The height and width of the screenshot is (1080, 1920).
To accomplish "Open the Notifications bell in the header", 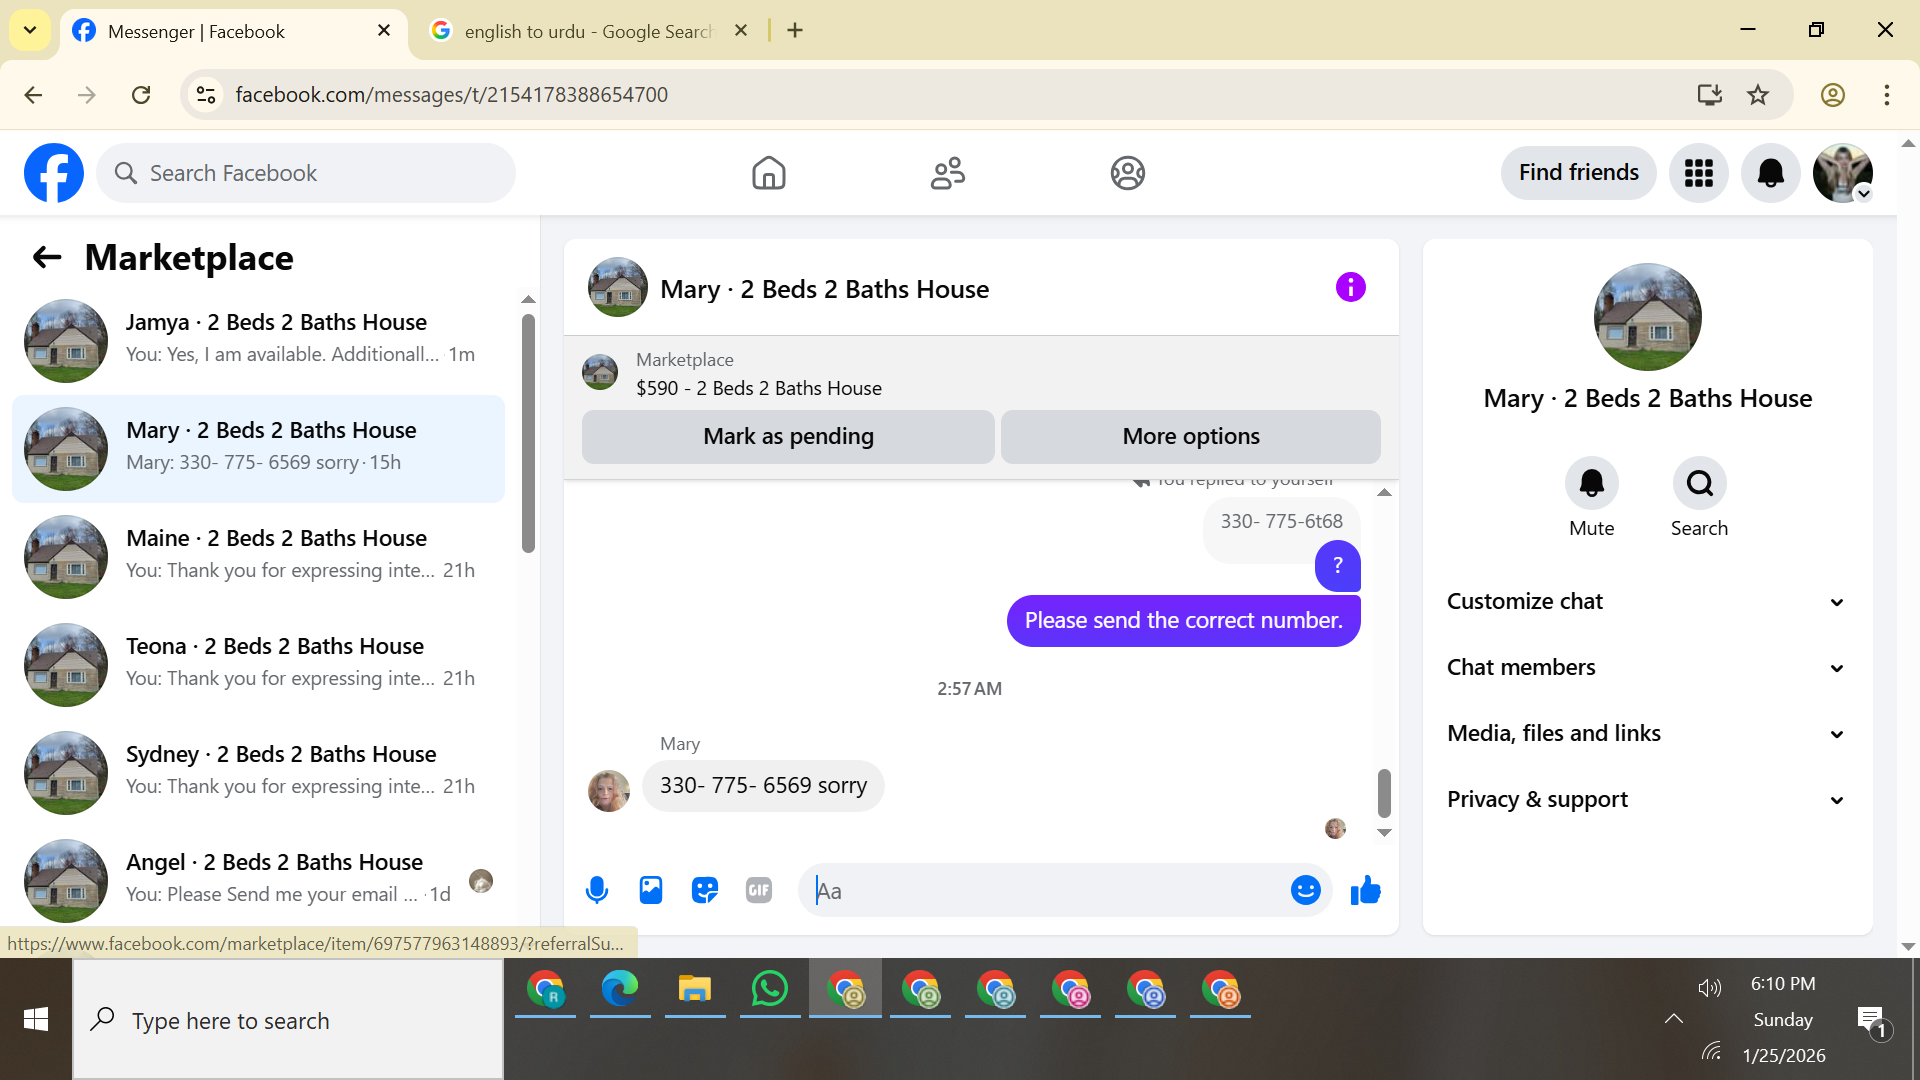I will pos(1770,173).
